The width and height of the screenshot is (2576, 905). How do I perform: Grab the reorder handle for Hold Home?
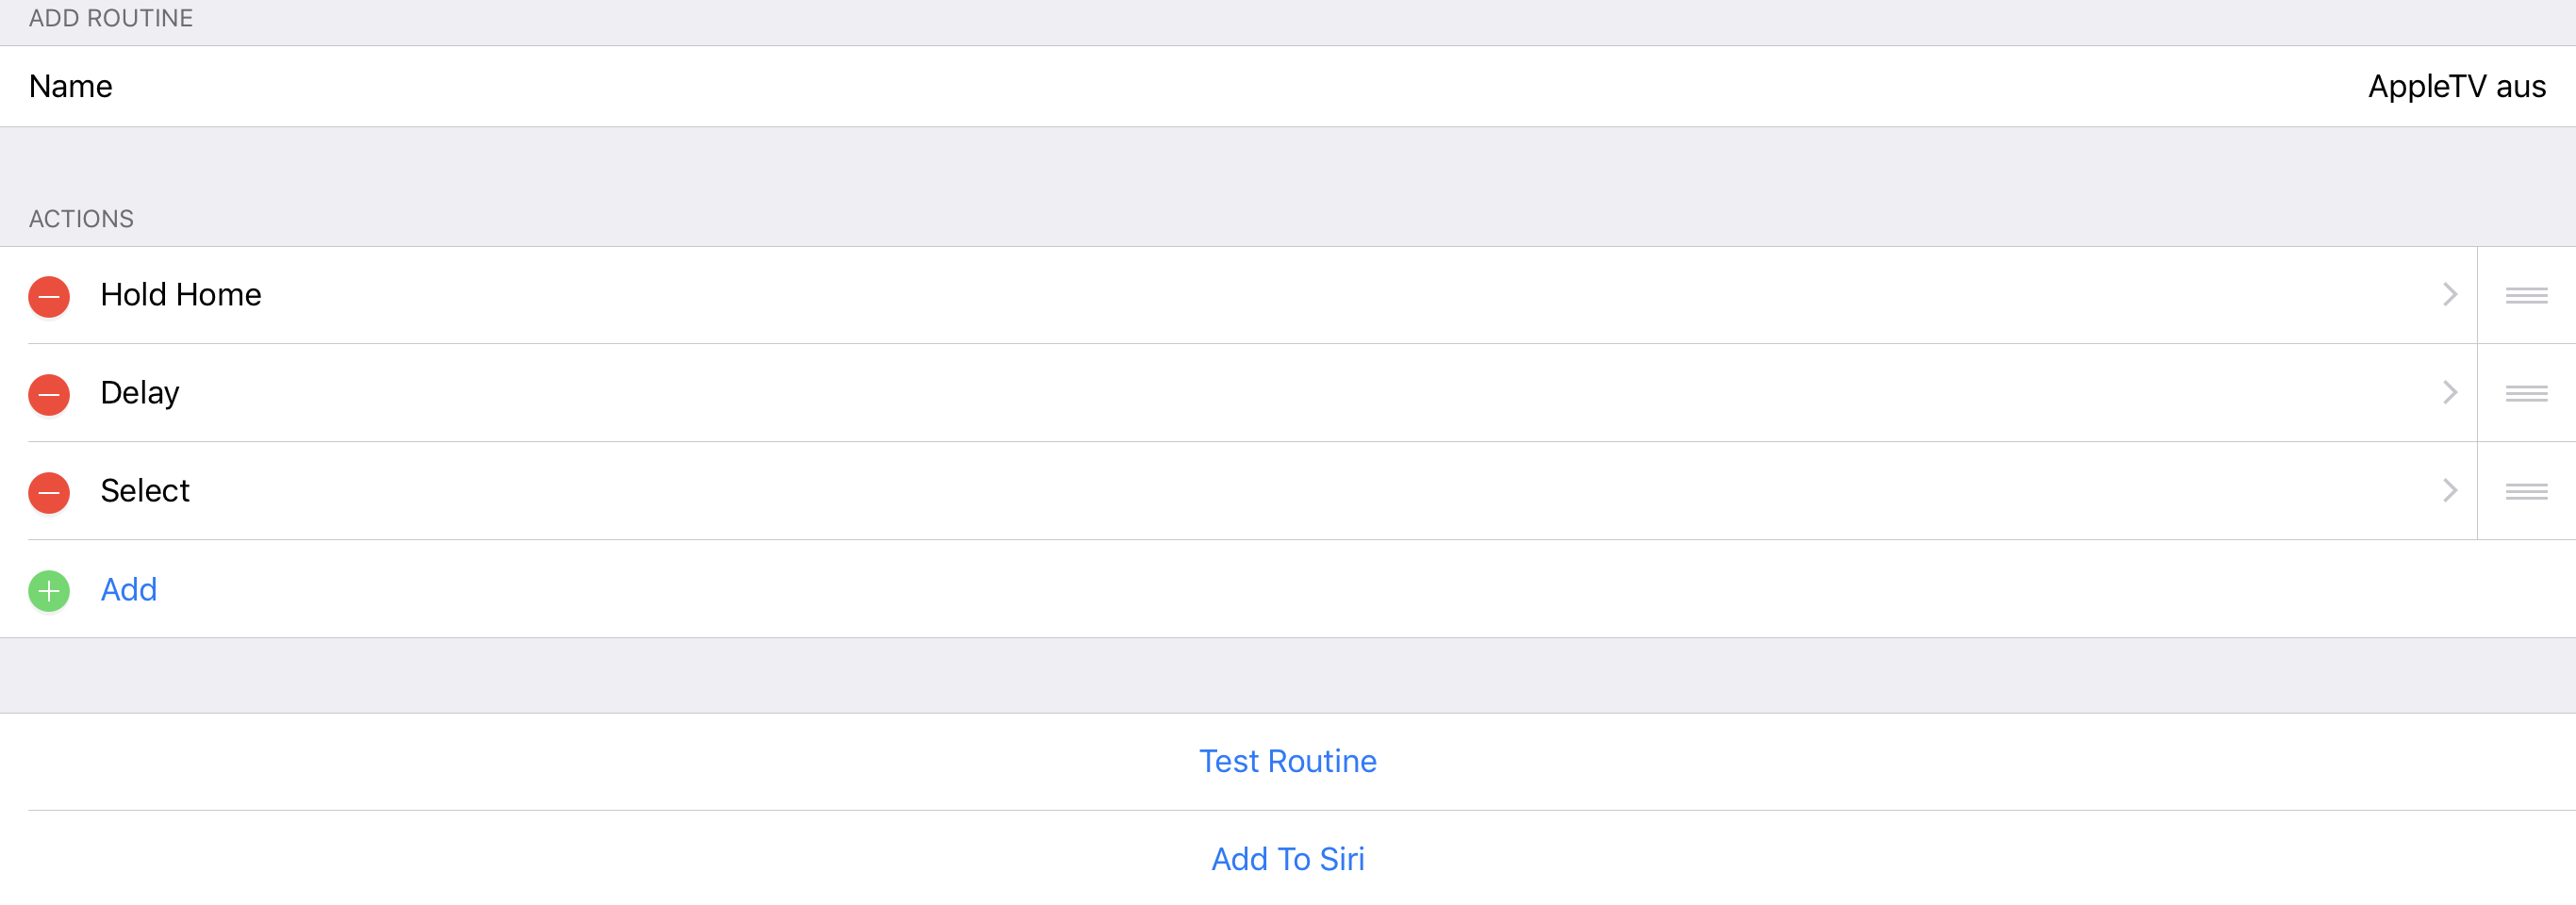click(x=2526, y=295)
